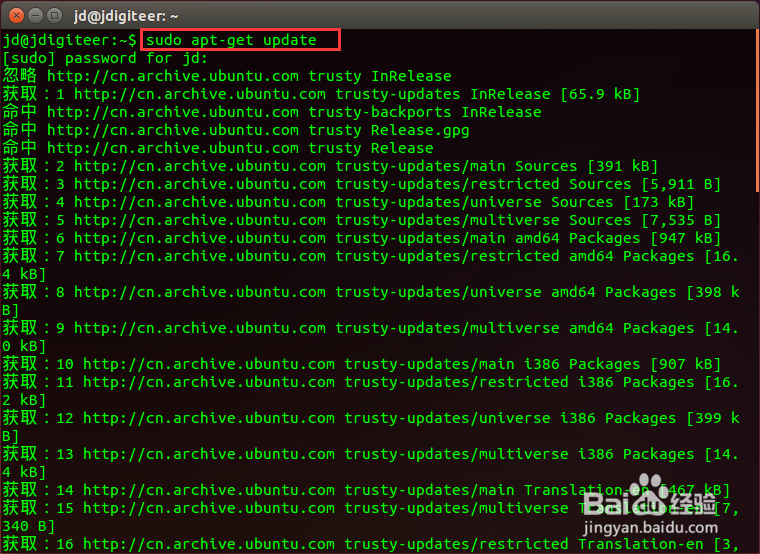The image size is (760, 554).
Task: Click the 'multiverse Sources [7,535 B]' line
Action: click(x=362, y=220)
